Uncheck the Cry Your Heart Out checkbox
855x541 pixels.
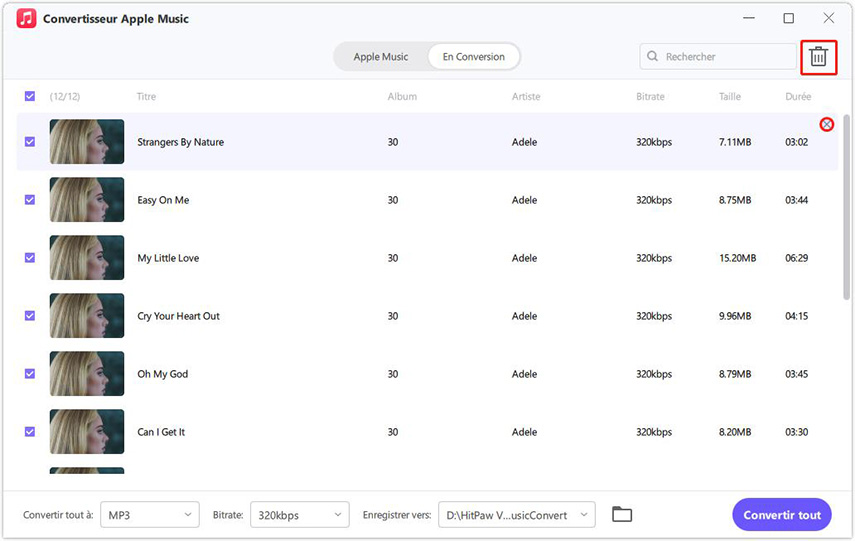(30, 316)
